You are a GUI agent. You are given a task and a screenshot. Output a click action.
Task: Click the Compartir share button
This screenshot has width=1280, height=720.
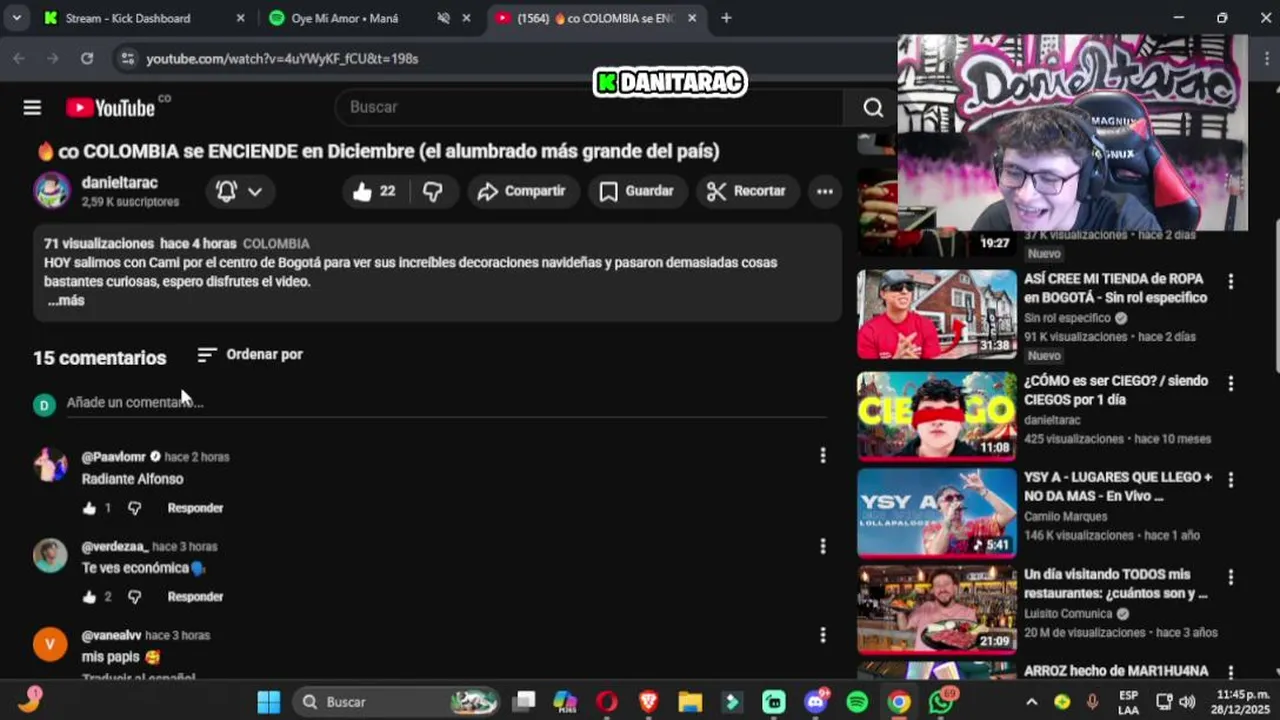pos(522,191)
